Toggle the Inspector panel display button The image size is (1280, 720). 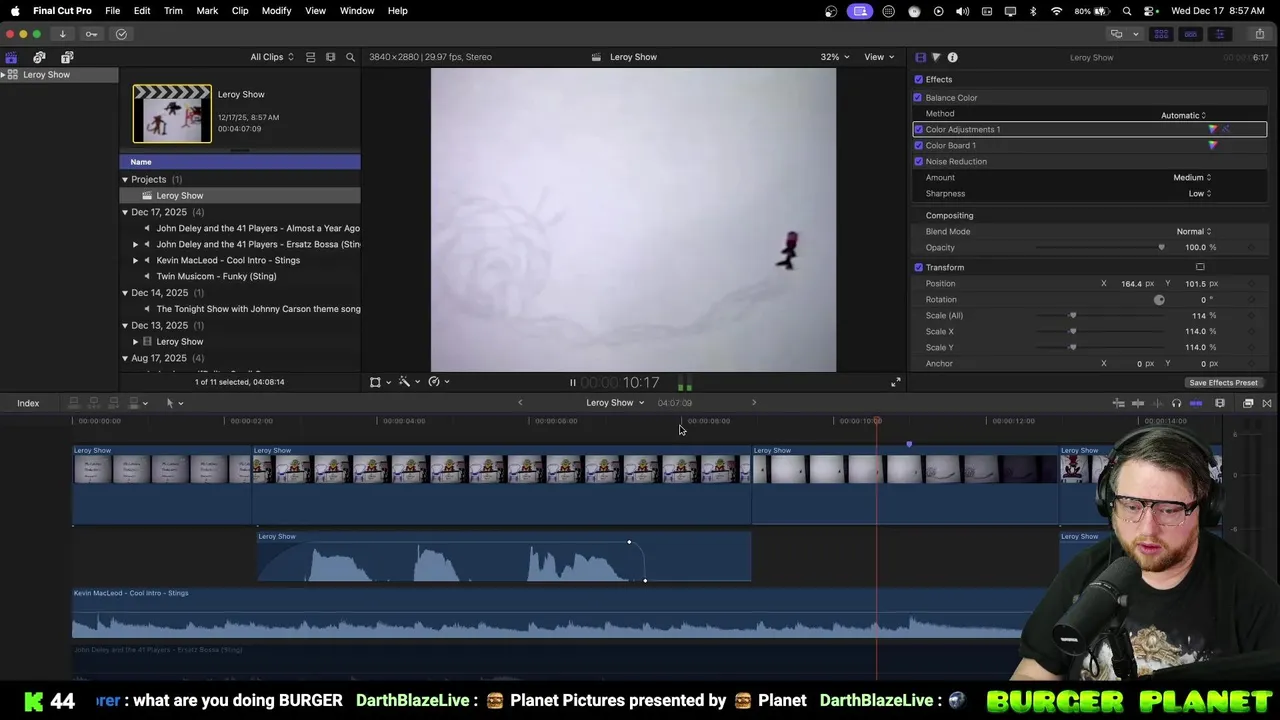click(1219, 34)
